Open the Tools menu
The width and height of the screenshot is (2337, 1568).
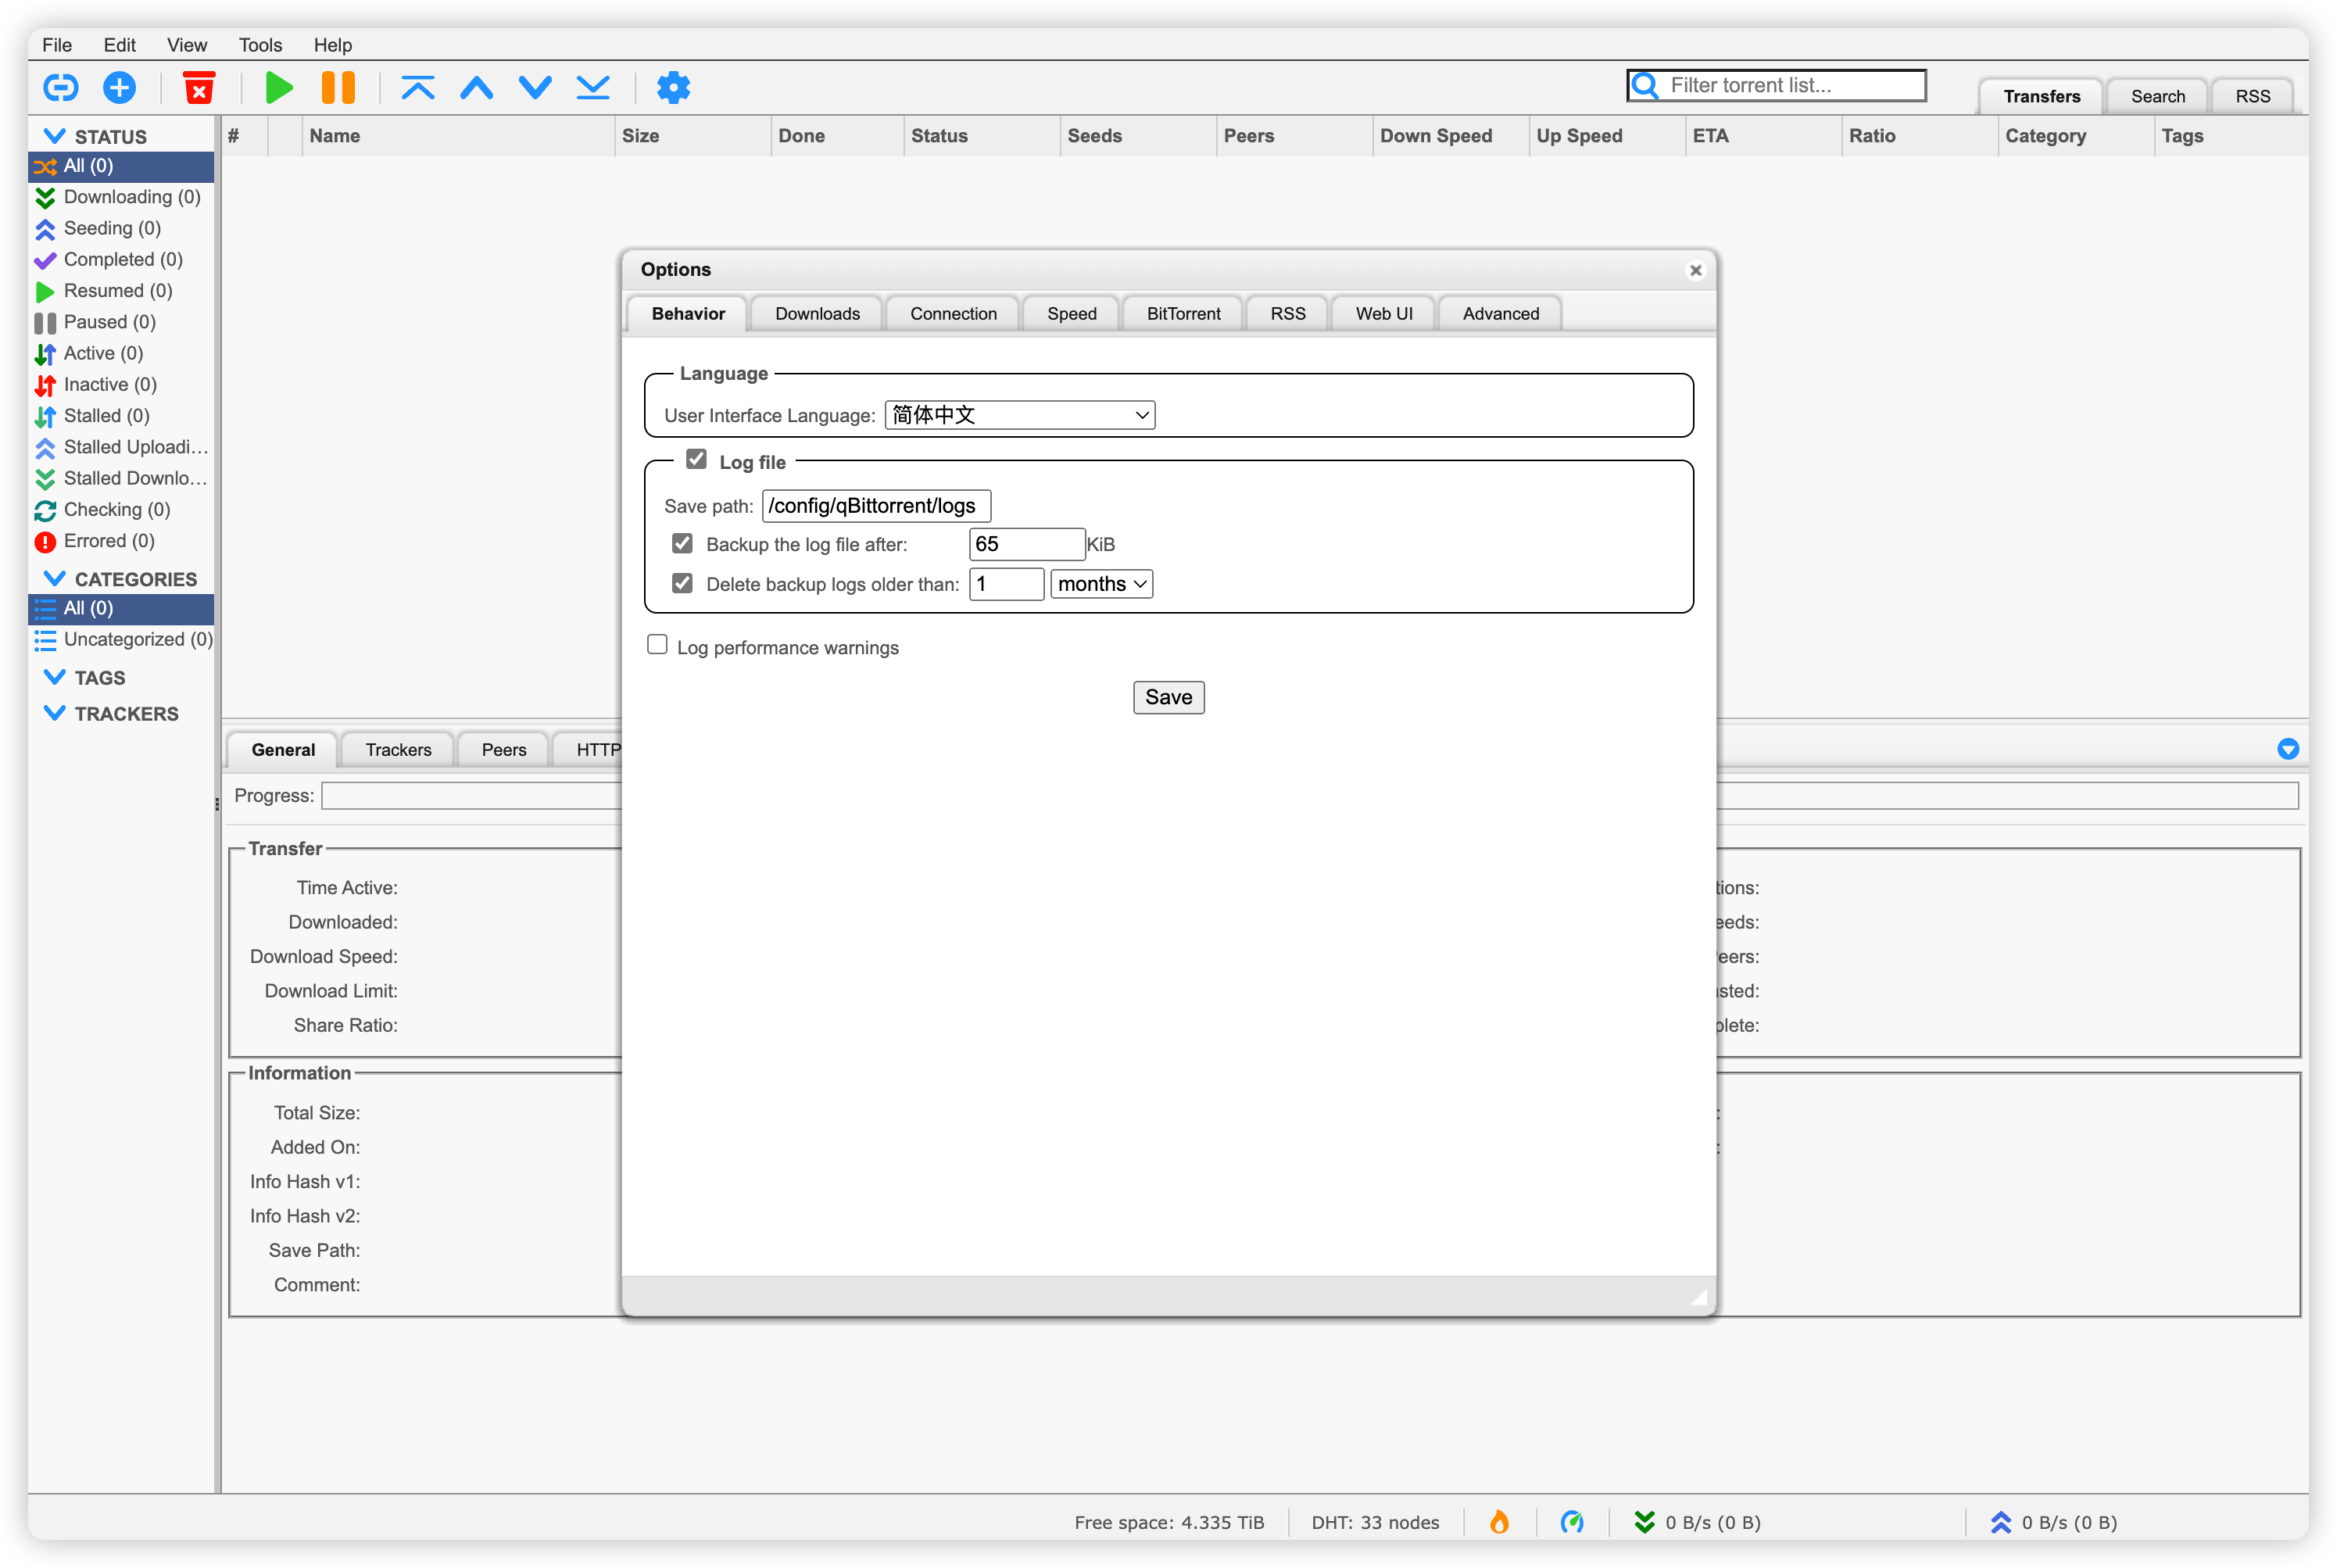260,45
